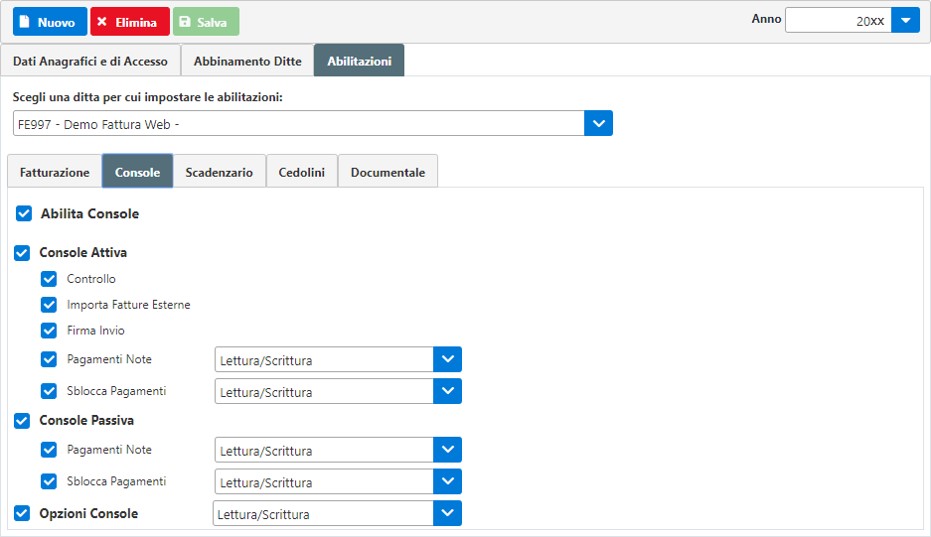Click the red Elimina button
931x537 pixels.
(x=130, y=22)
